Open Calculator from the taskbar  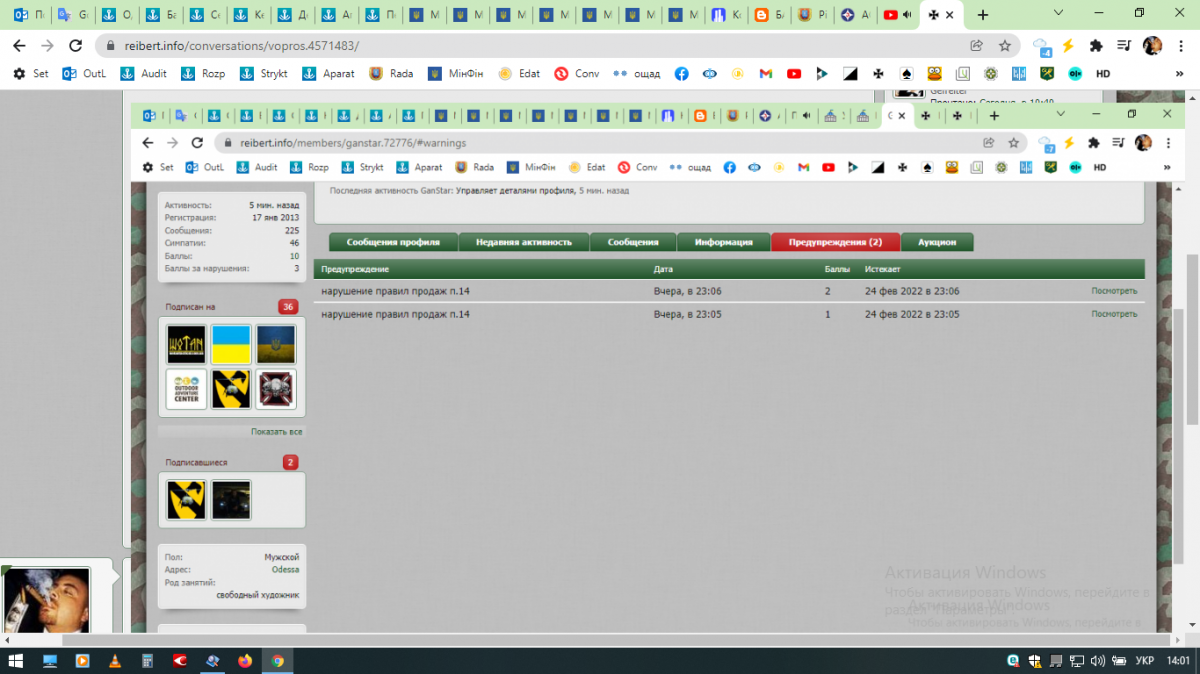[147, 661]
